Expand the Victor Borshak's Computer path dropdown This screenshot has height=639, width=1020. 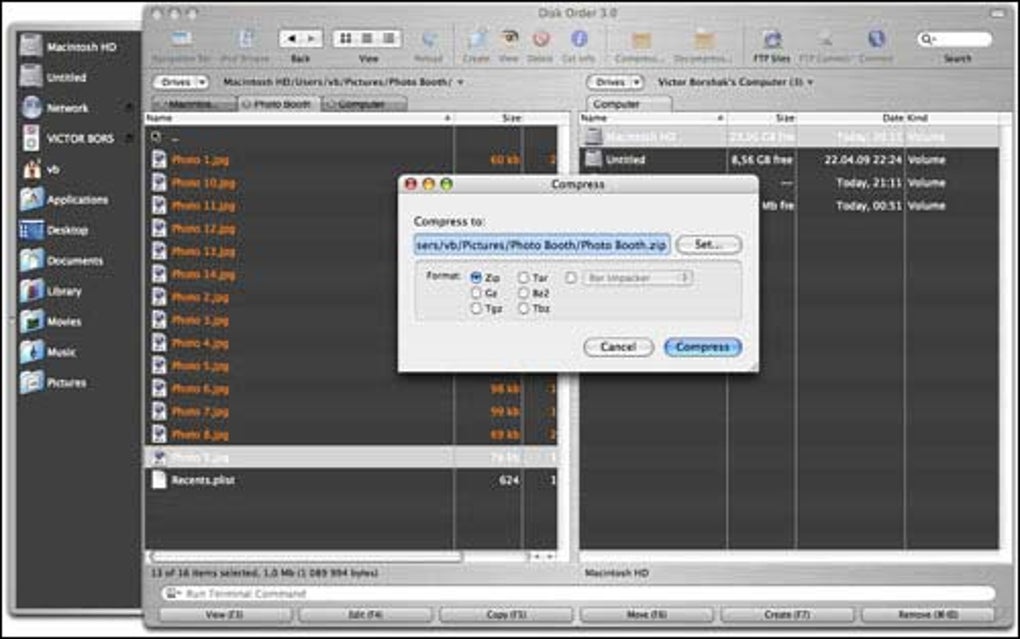coord(811,82)
